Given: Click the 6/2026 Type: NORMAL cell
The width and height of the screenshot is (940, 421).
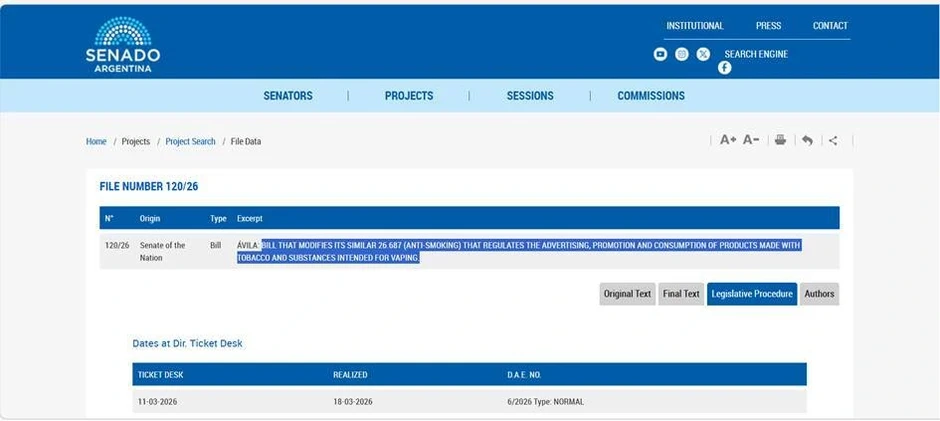Looking at the screenshot, I should (546, 402).
